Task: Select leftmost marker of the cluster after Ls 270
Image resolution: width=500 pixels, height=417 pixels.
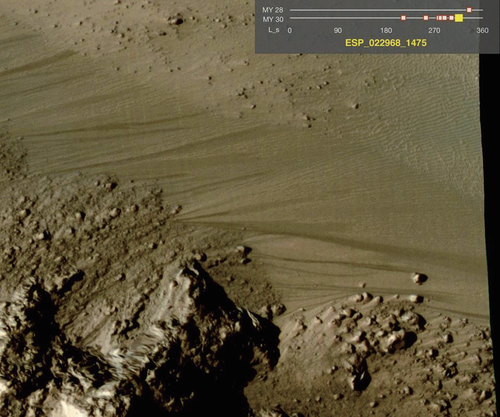Action: (x=437, y=18)
